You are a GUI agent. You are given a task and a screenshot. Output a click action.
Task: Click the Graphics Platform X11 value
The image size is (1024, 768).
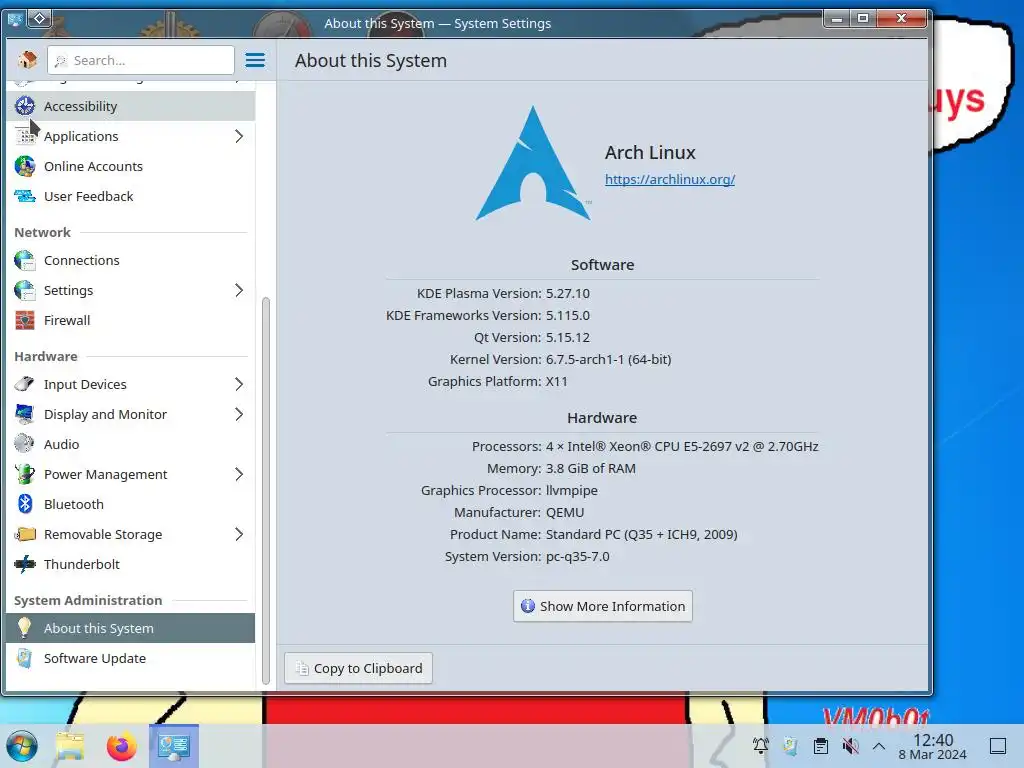(x=556, y=381)
